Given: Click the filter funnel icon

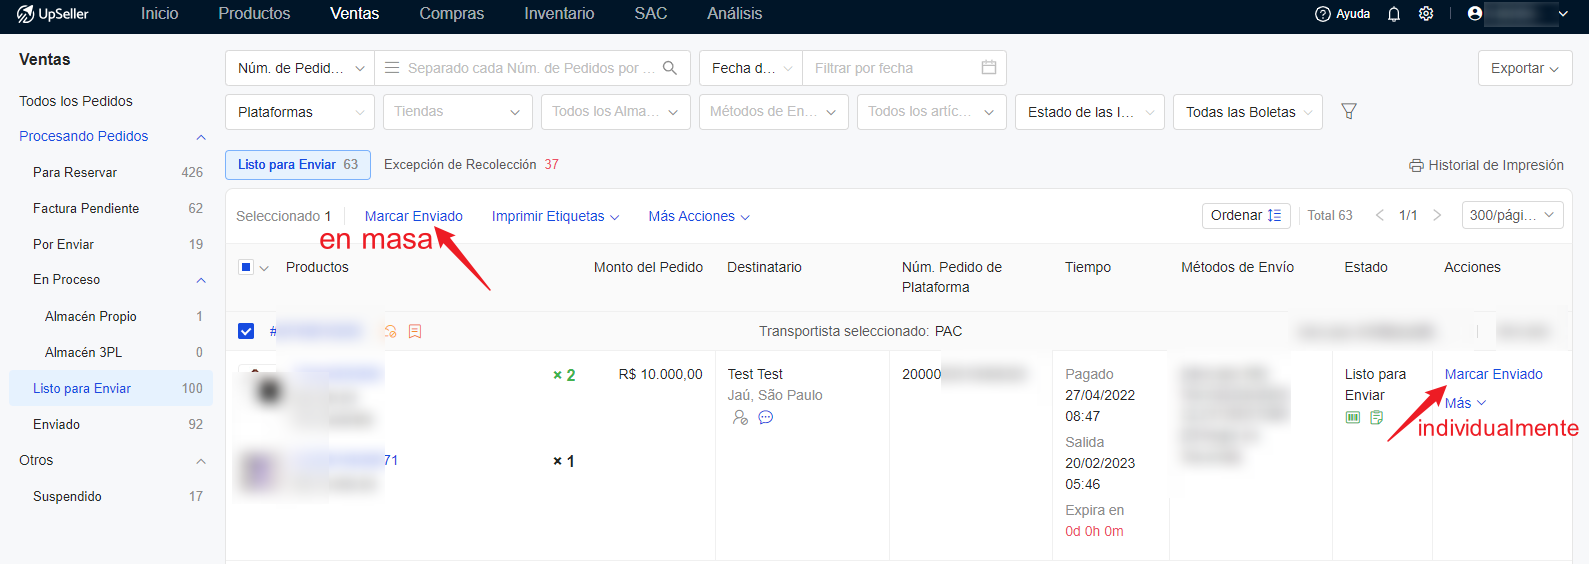Looking at the screenshot, I should 1348,112.
